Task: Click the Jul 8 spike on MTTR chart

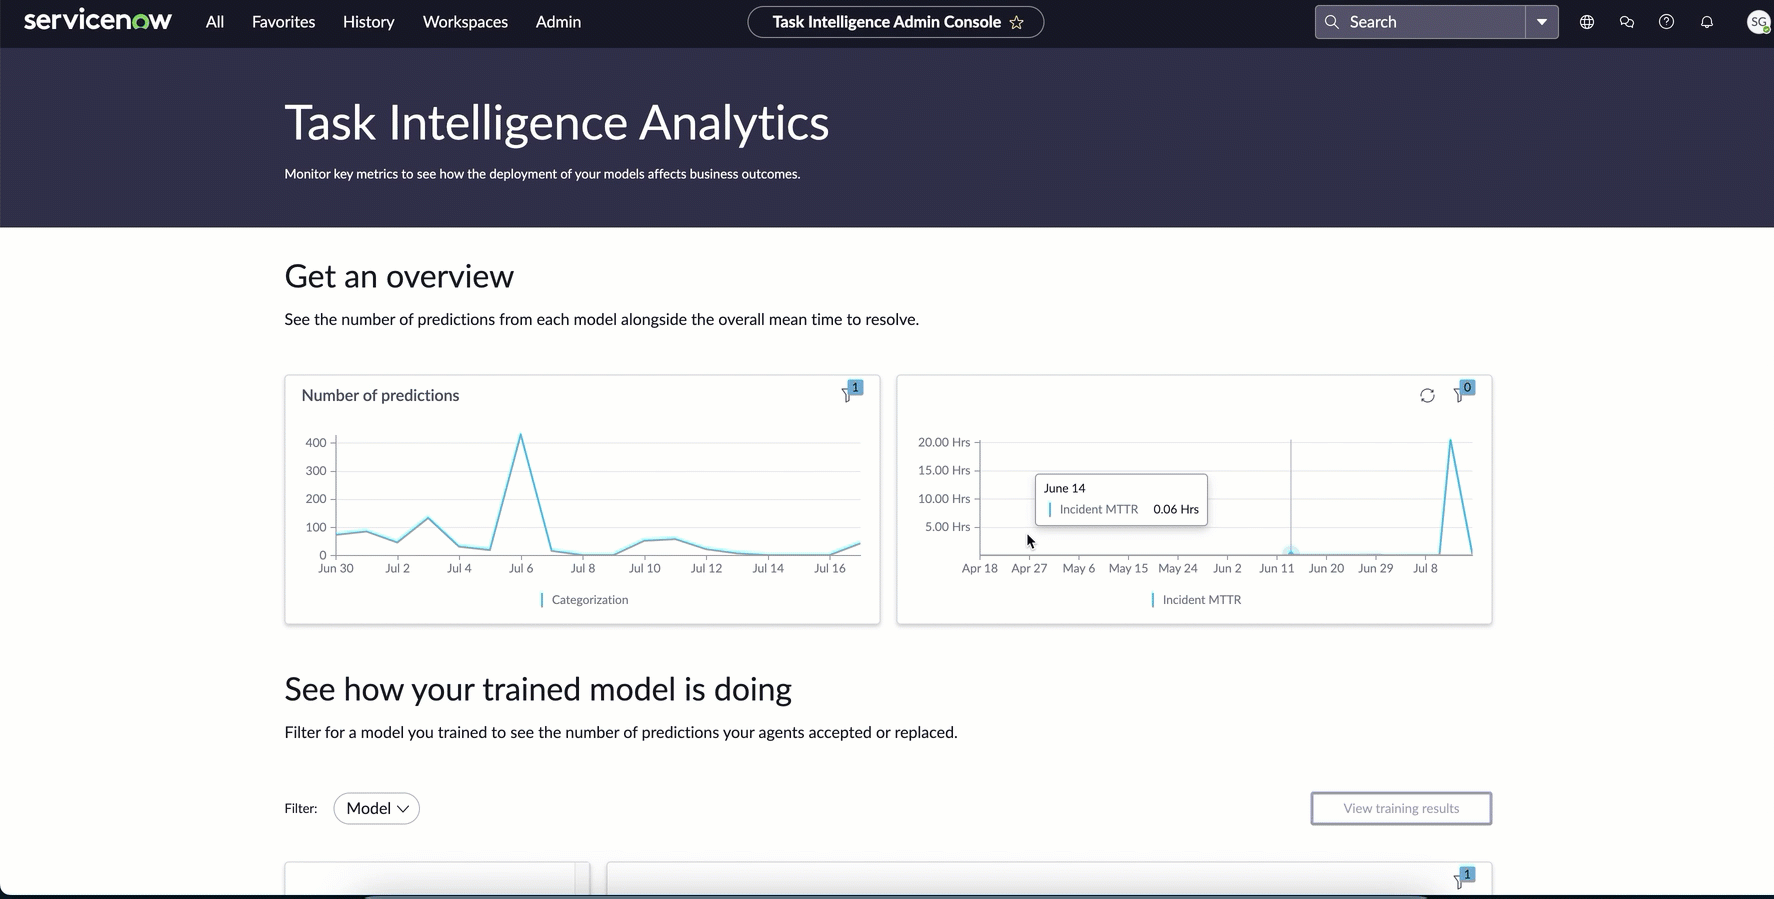Action: 1450,440
